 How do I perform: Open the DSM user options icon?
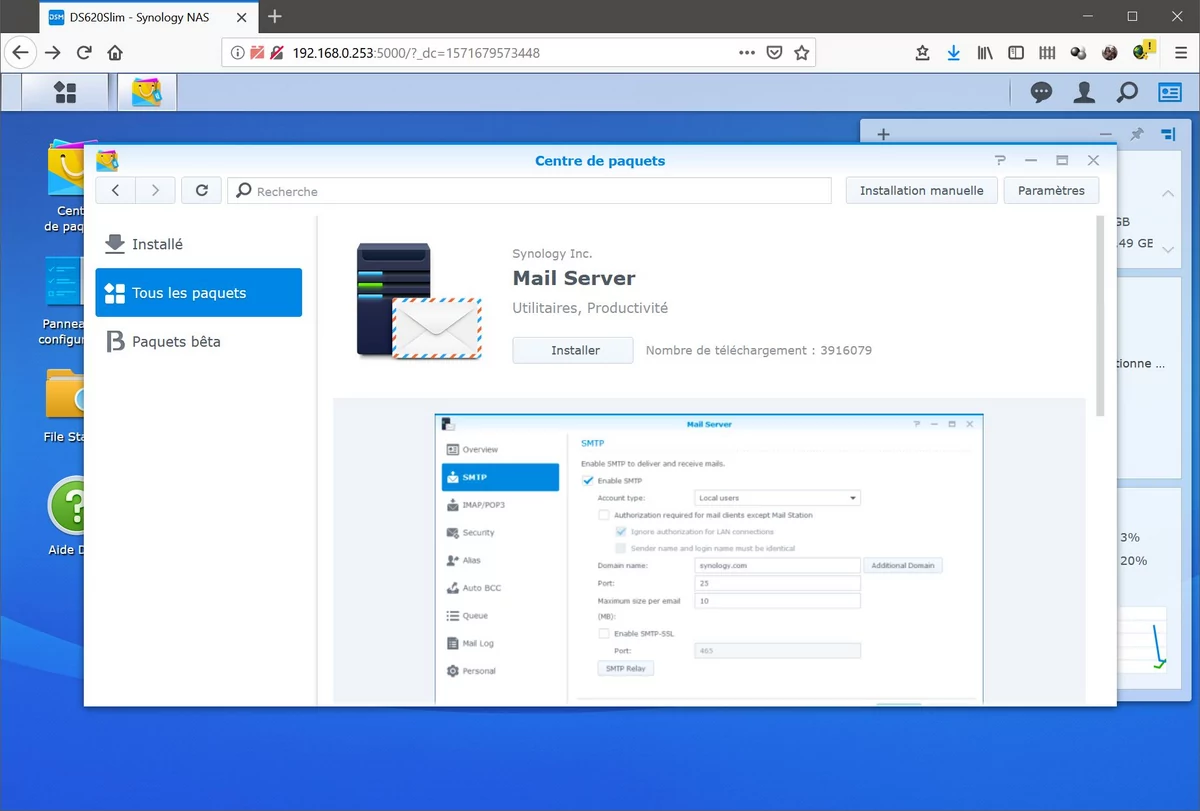click(1084, 93)
